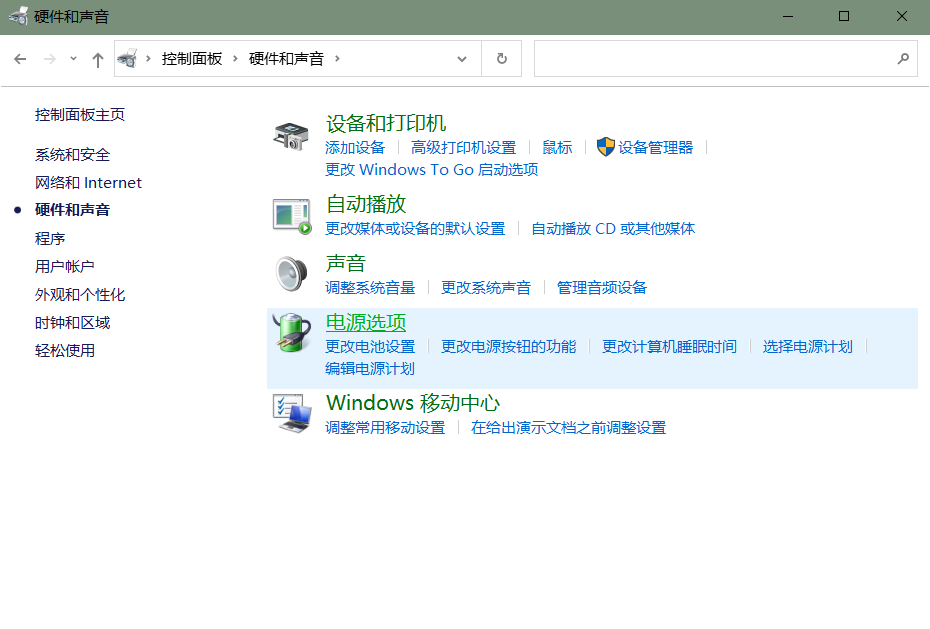Expand the address bar history dropdown
The image size is (930, 629).
coord(462,59)
